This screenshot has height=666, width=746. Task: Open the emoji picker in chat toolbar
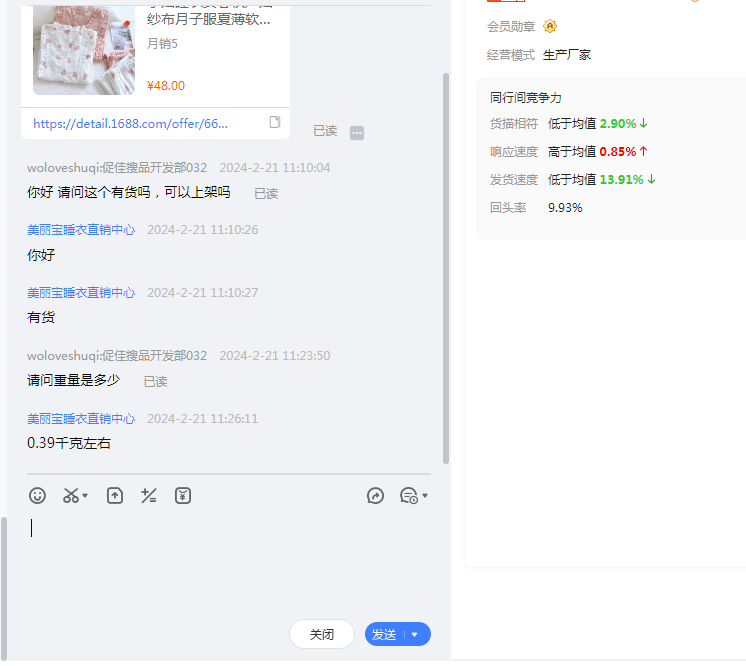click(37, 495)
